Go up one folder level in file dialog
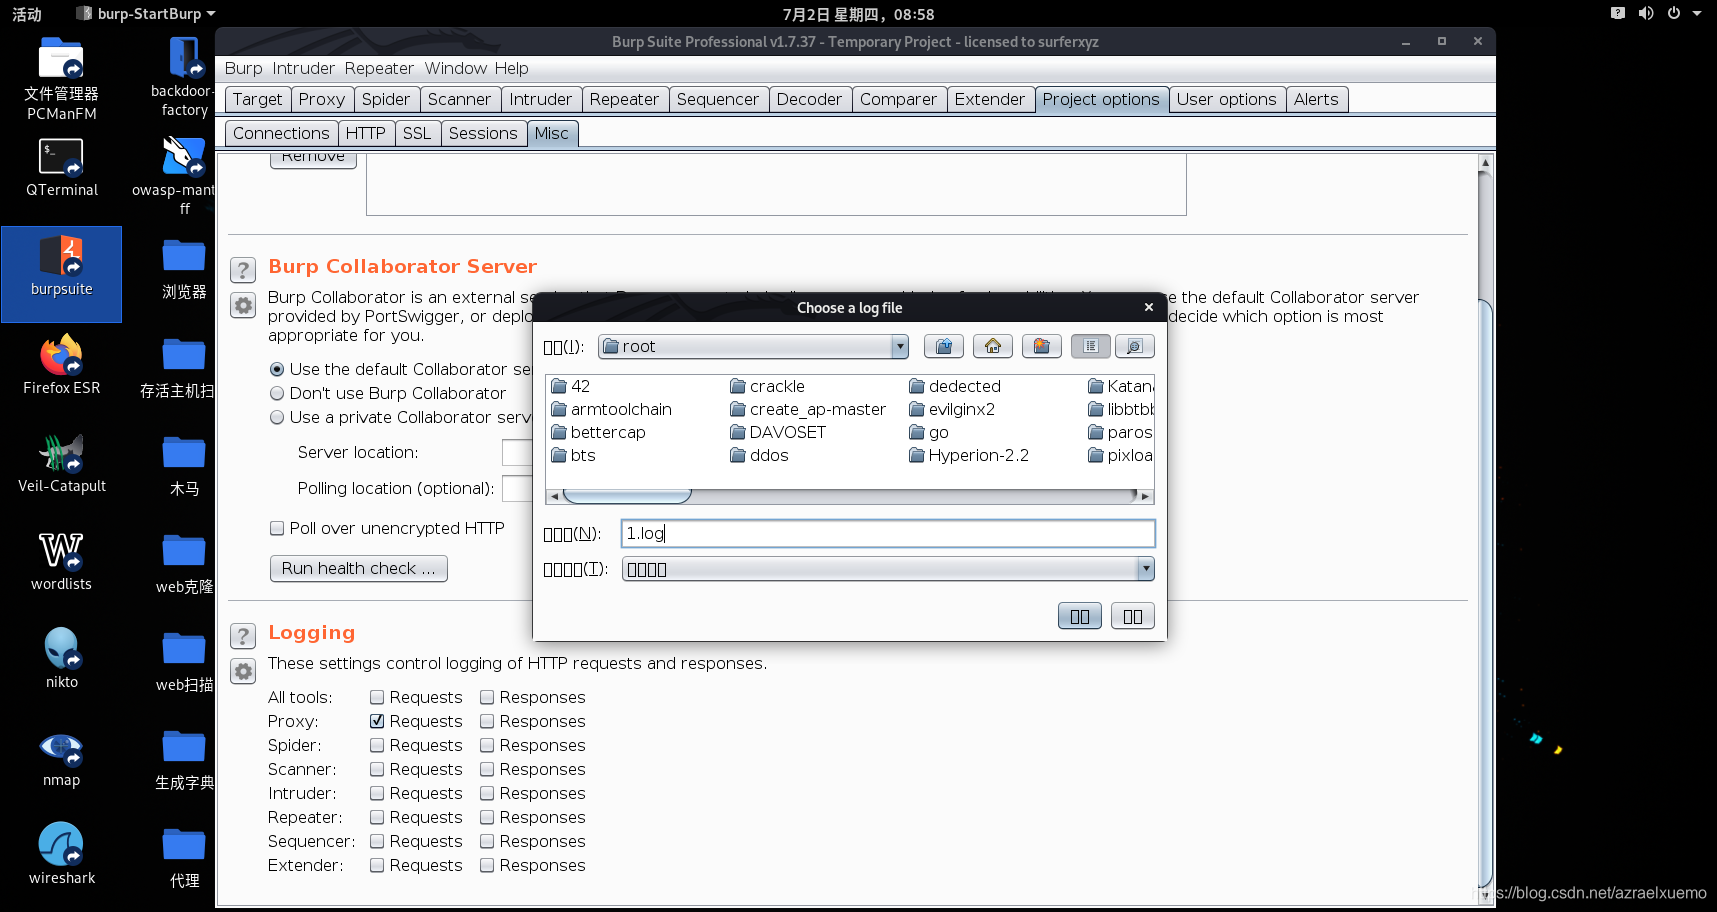The image size is (1717, 912). click(x=944, y=346)
